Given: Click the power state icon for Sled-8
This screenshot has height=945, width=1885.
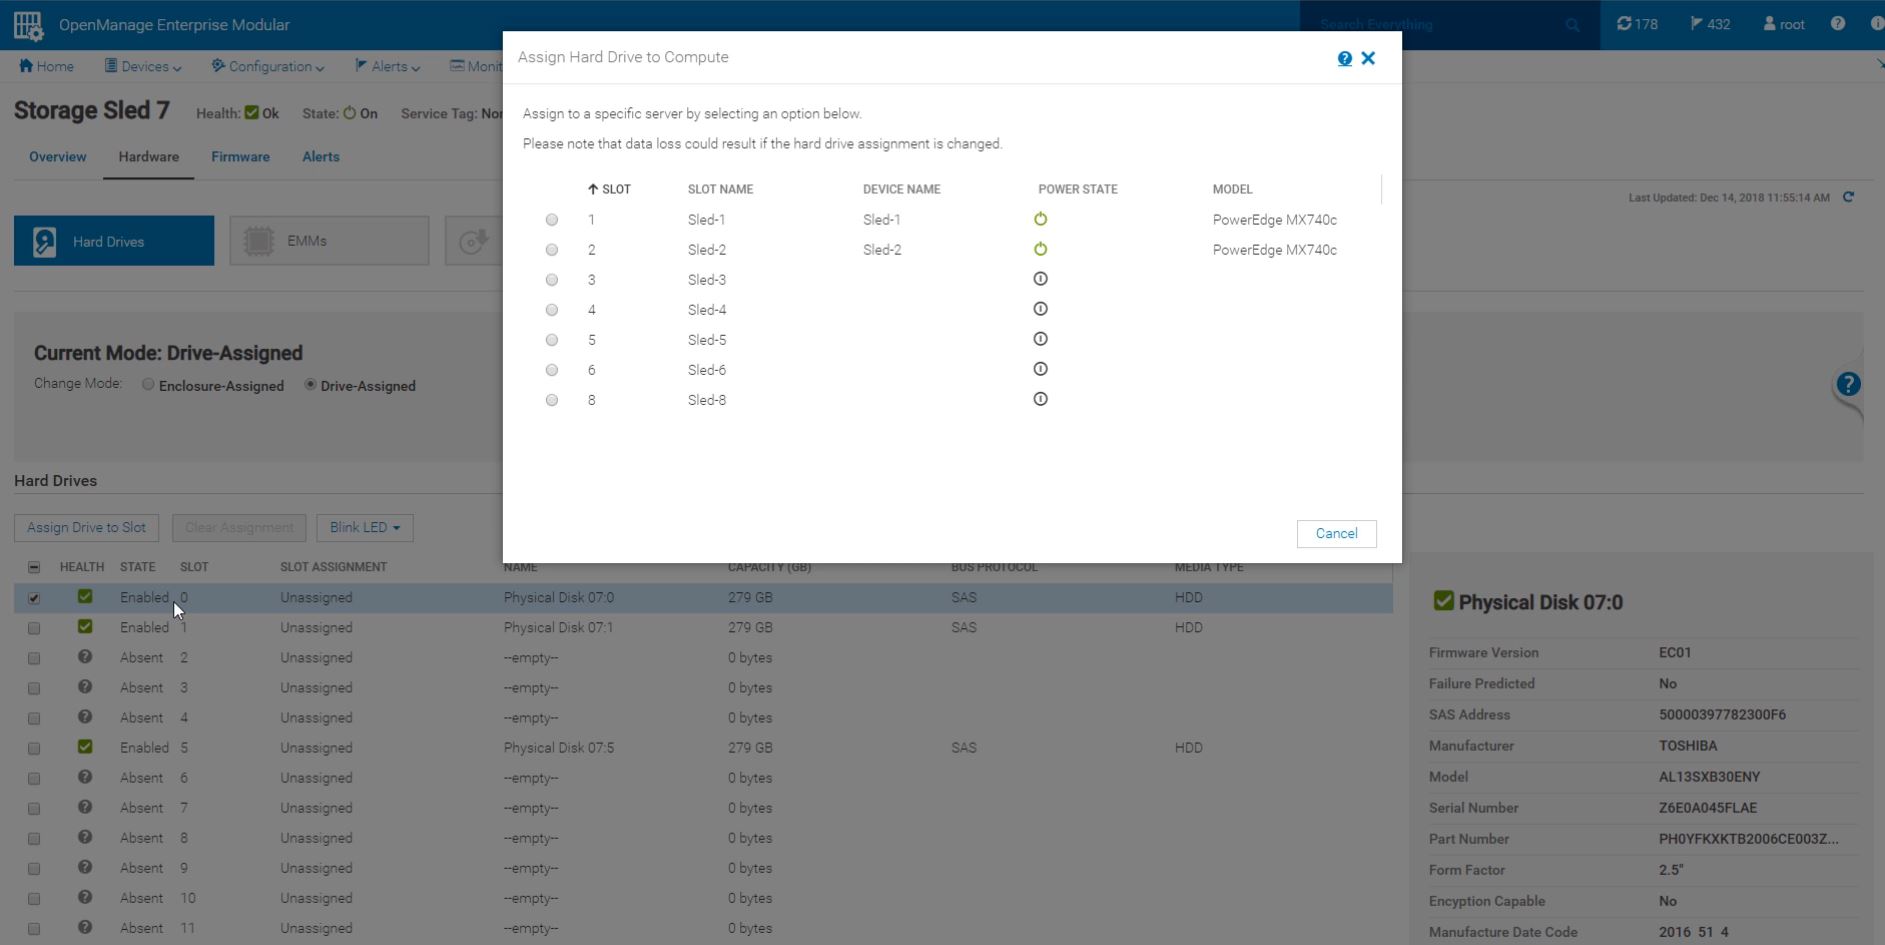Looking at the screenshot, I should coord(1040,399).
